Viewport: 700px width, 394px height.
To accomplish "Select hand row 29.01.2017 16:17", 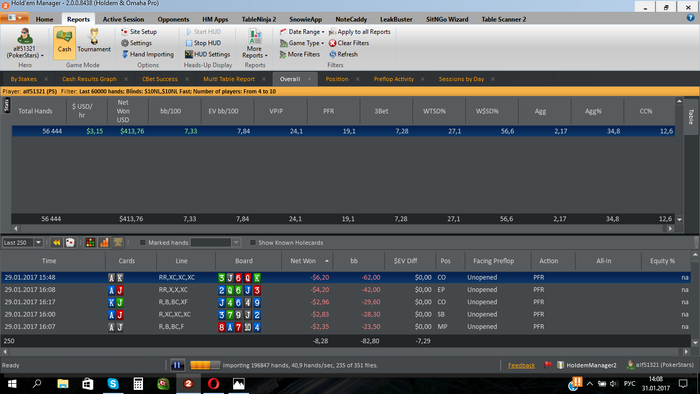I will [x=345, y=302].
